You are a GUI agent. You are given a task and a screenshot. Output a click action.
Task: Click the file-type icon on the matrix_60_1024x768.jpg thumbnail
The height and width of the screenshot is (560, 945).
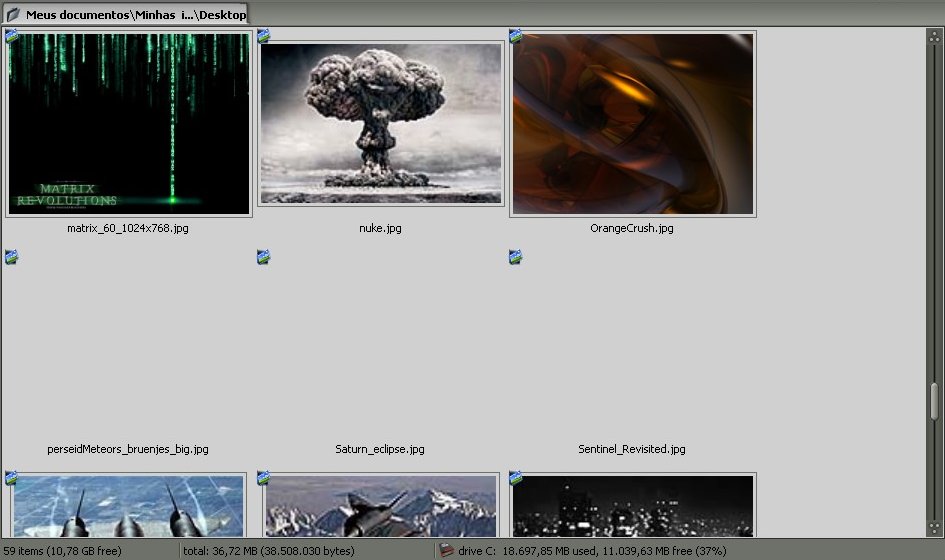(12, 36)
